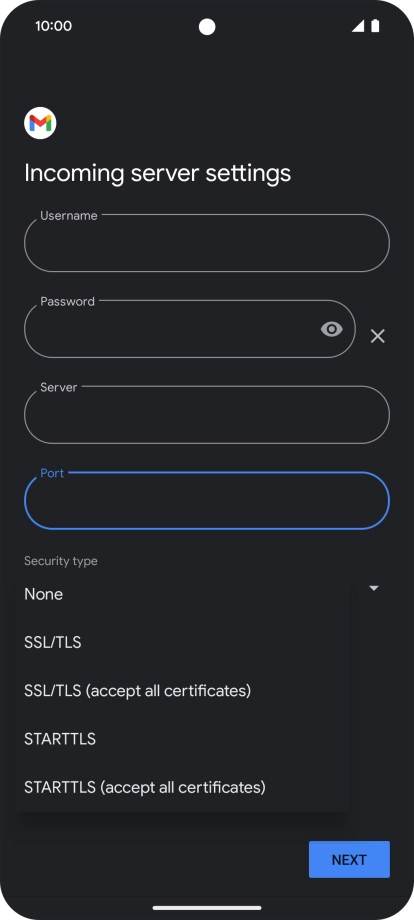This screenshot has height=920, width=414.
Task: Tap the clock showing 10:00
Action: [x=53, y=26]
